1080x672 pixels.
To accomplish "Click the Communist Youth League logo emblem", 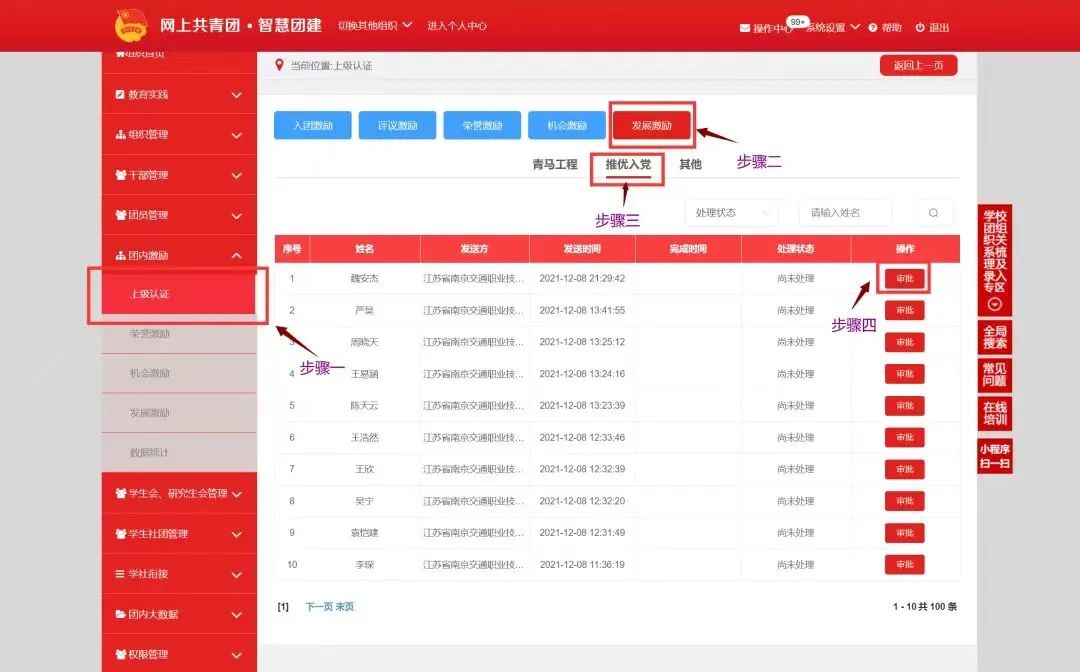I will pyautogui.click(x=131, y=25).
